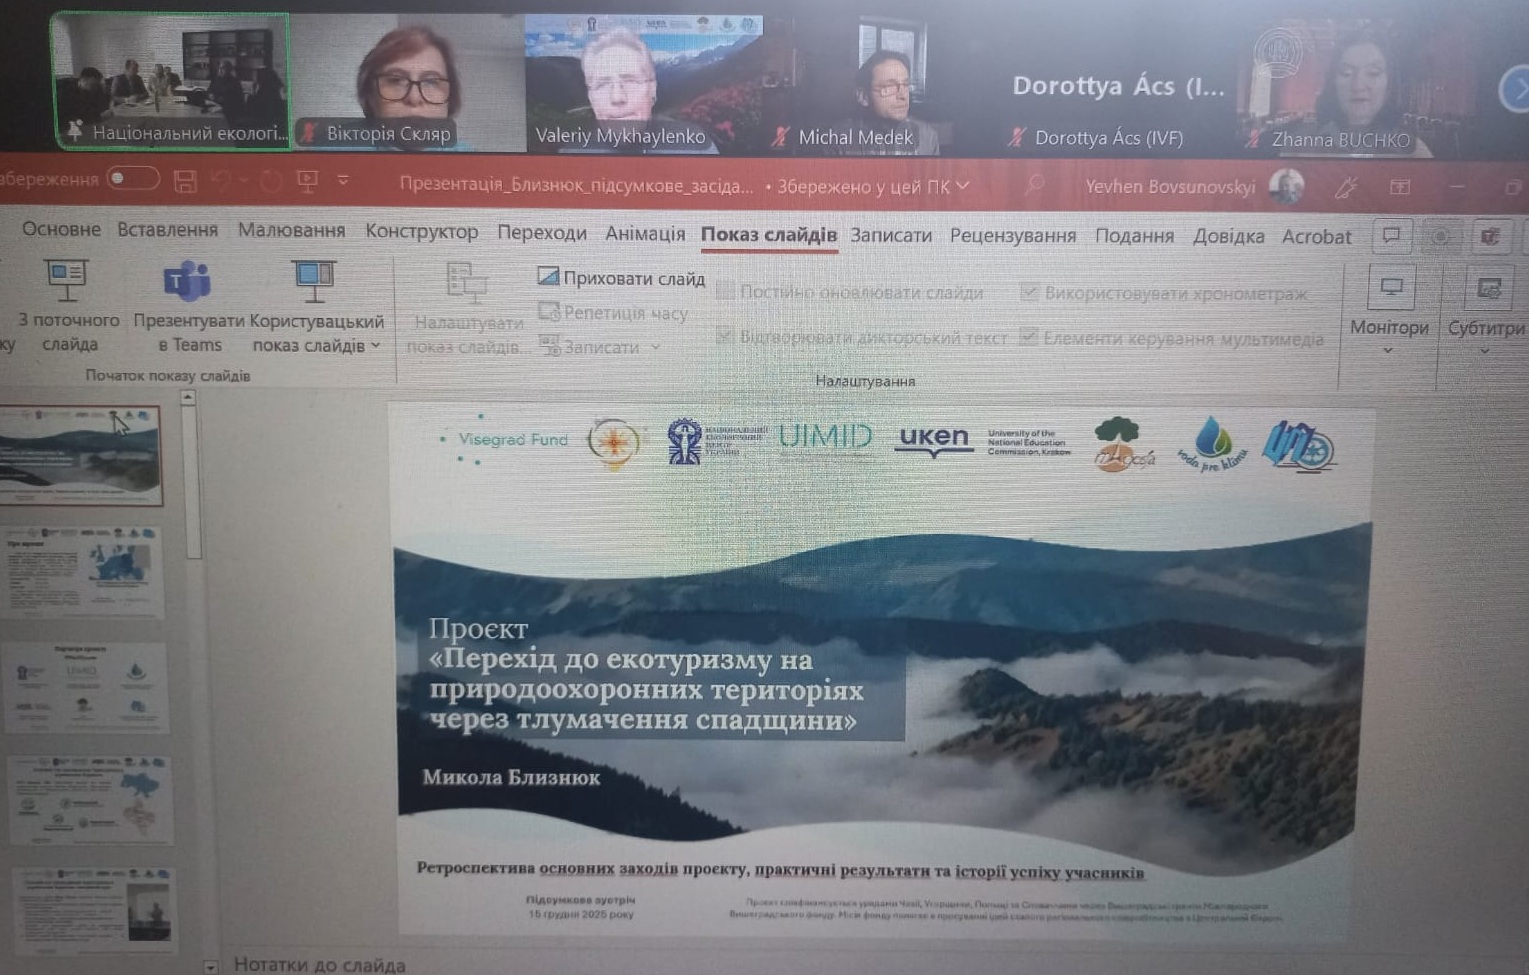Click the Save icon in title bar
The height and width of the screenshot is (975, 1529).
click(185, 181)
